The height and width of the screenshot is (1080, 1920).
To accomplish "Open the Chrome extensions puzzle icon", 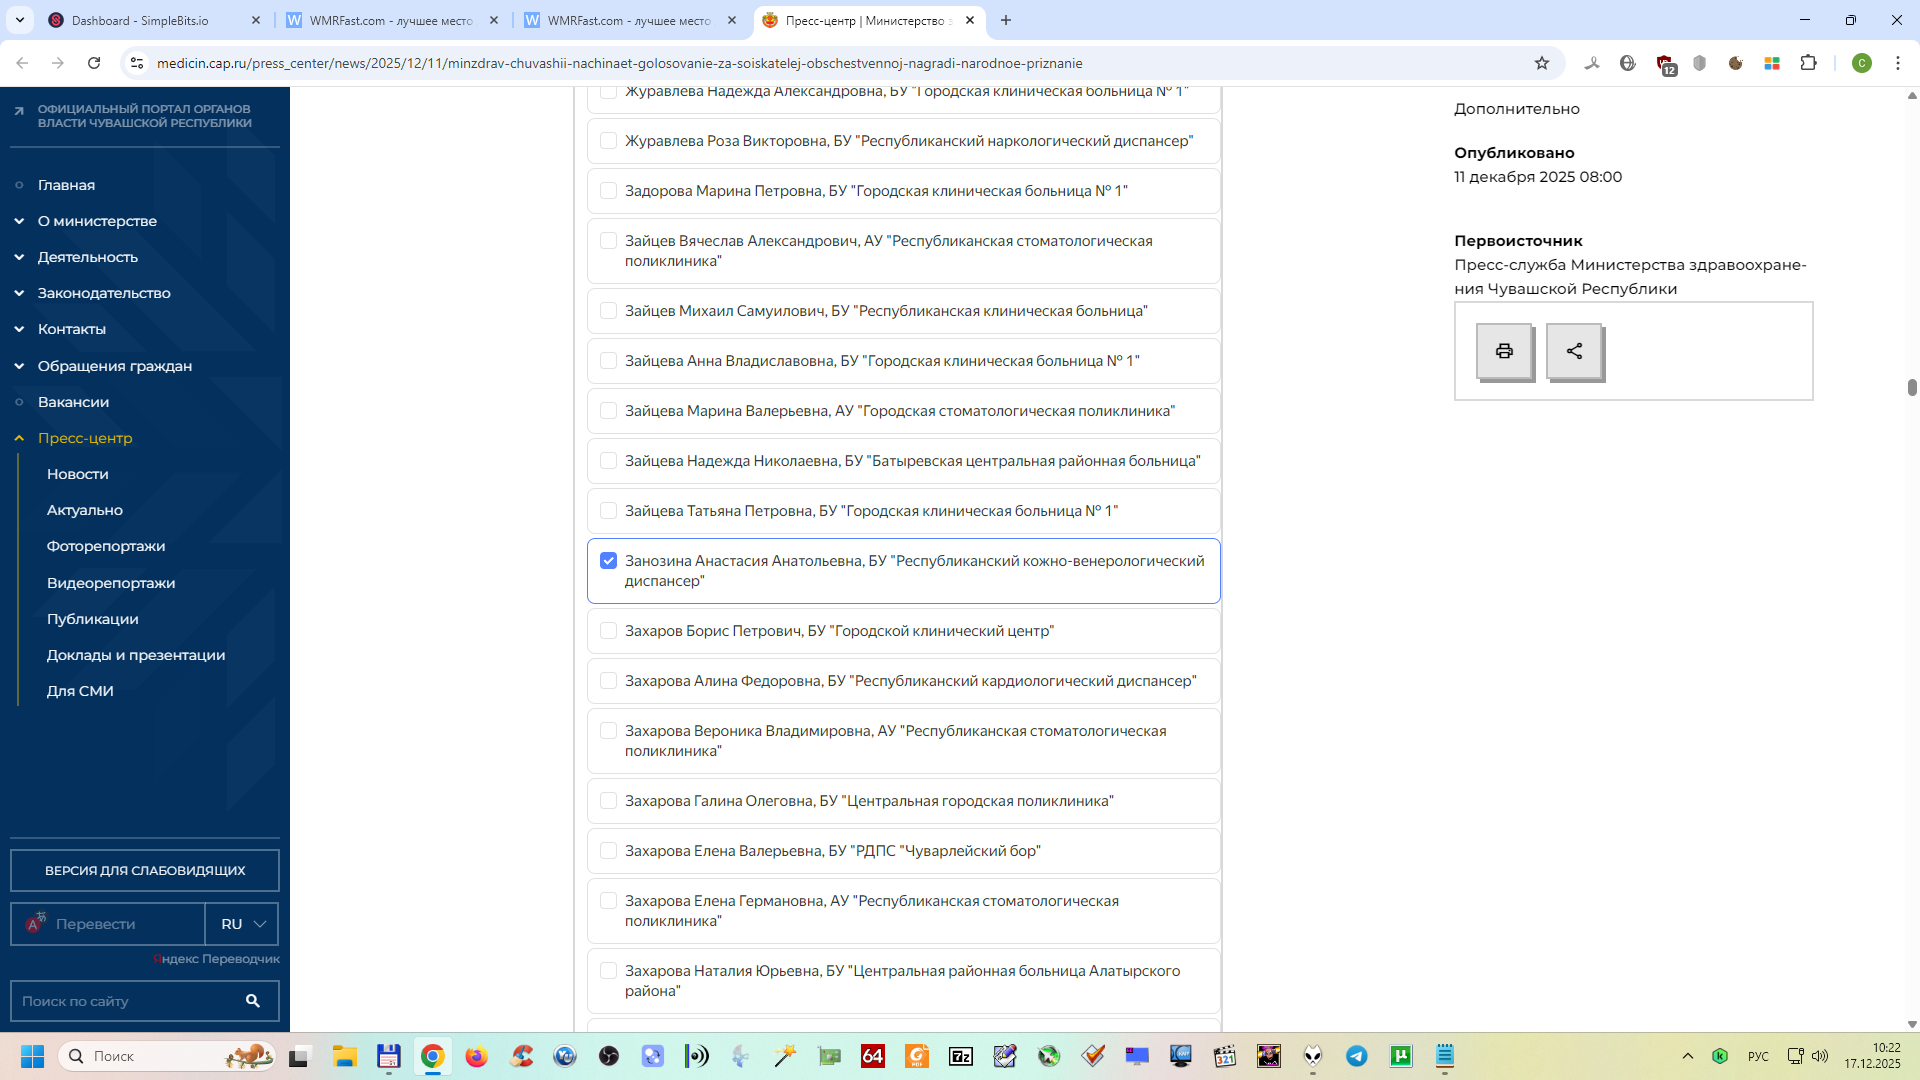I will pos(1808,63).
